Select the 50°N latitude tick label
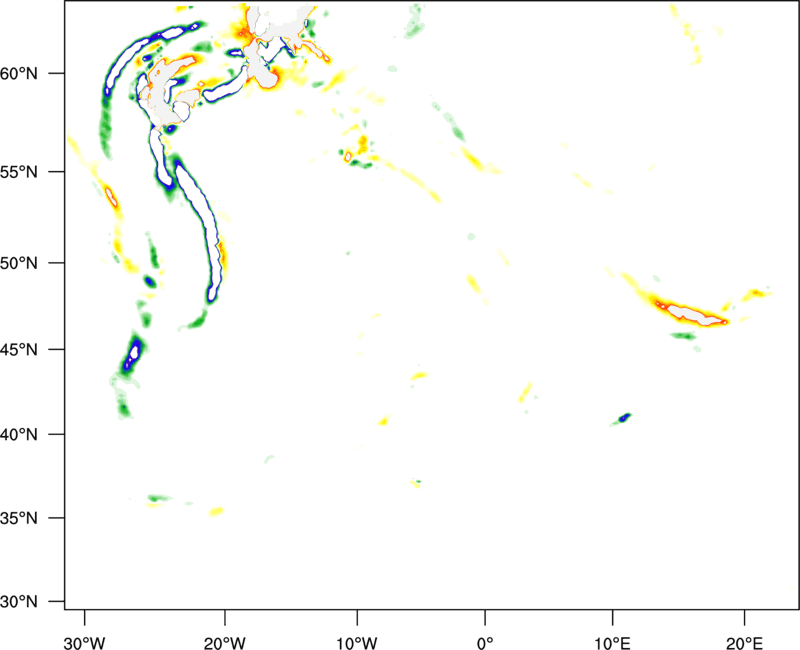 pyautogui.click(x=33, y=263)
